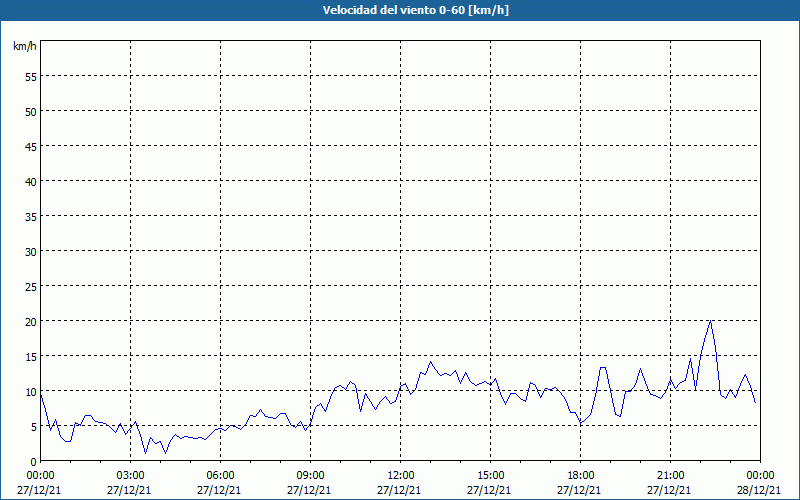Click the "27/12/21" date under "12:00"

click(x=399, y=490)
